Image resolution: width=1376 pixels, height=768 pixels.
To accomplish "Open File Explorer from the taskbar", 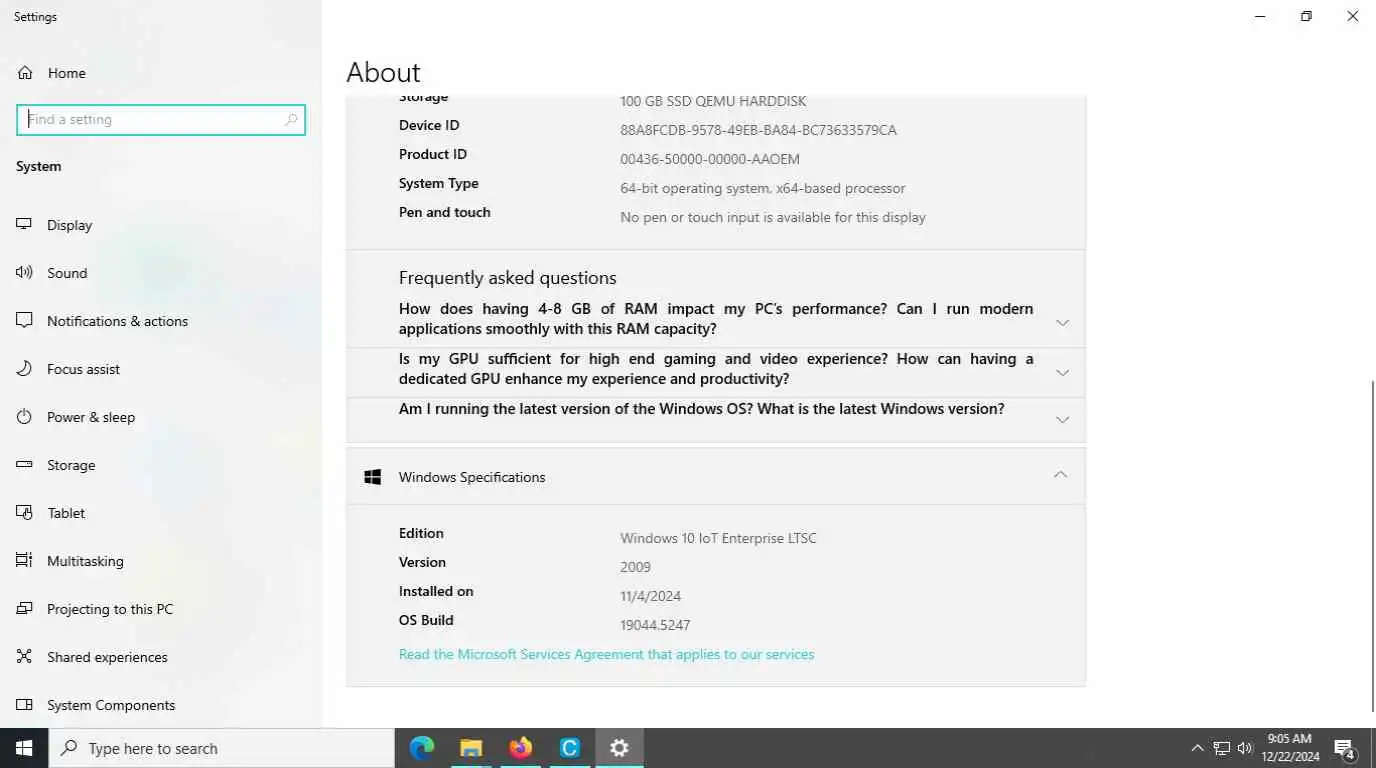I will coord(471,748).
